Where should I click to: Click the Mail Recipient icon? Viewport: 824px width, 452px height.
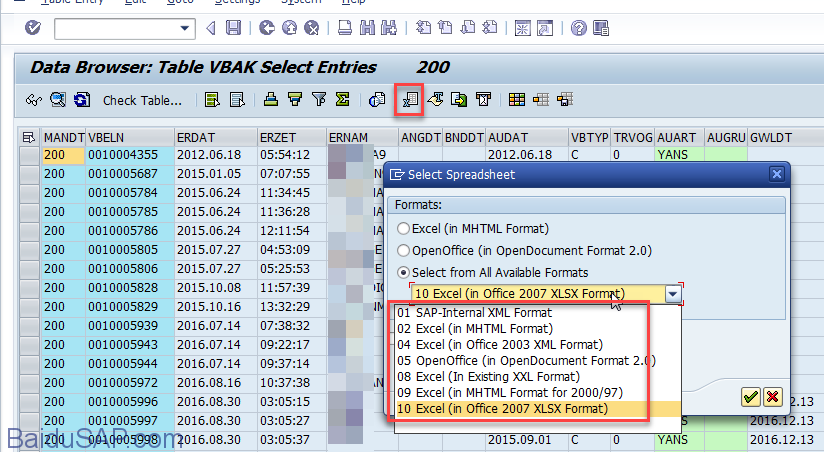[x=483, y=99]
